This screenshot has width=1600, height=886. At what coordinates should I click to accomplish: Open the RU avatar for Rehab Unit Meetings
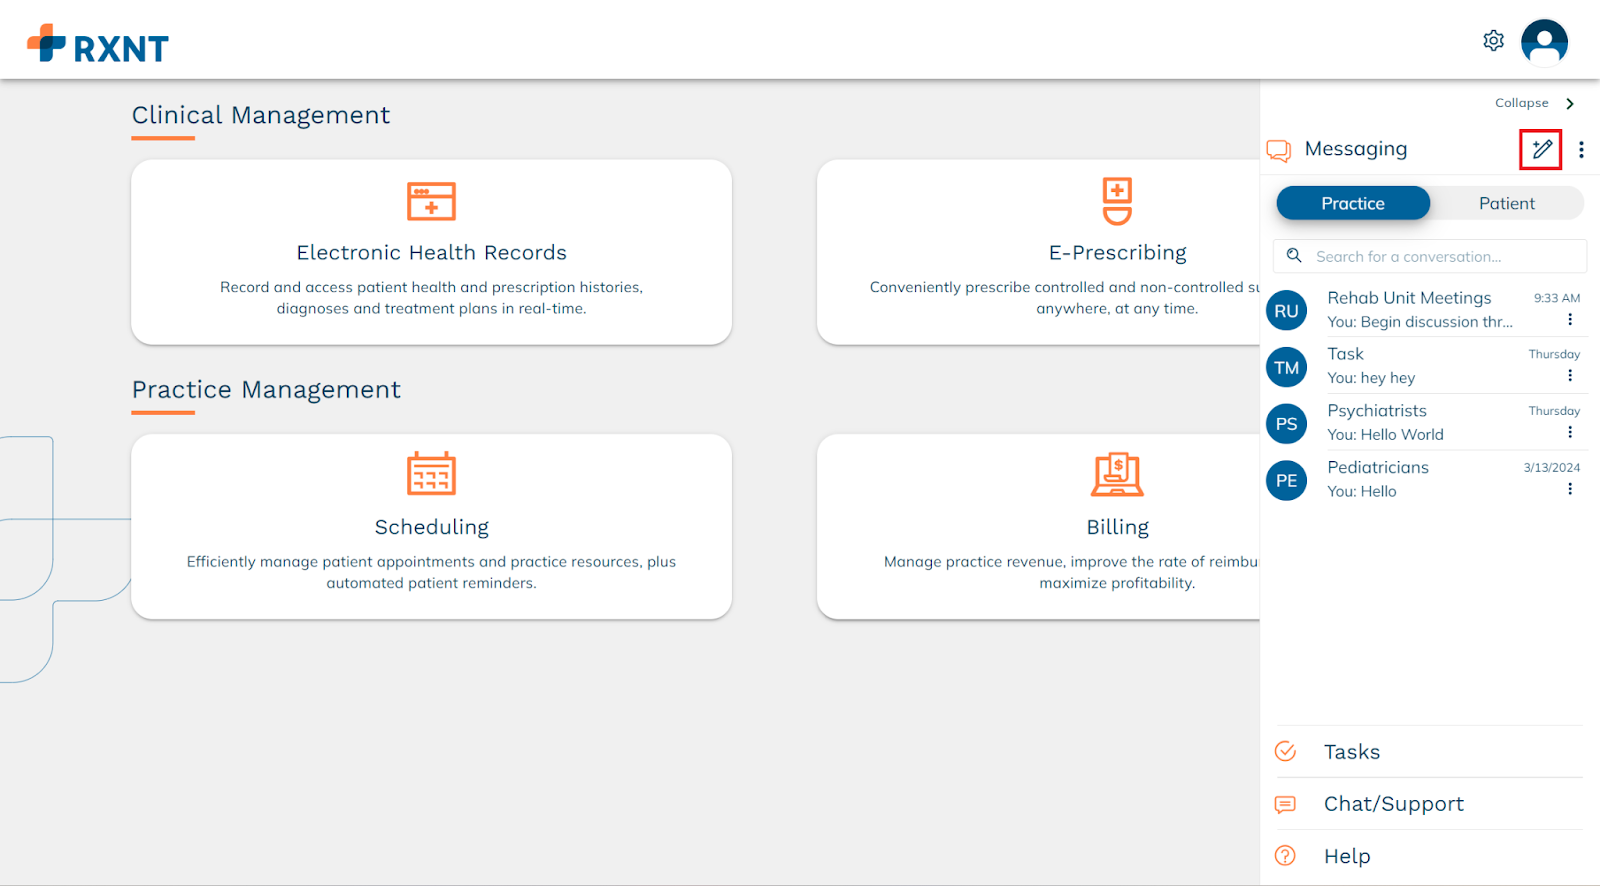tap(1286, 311)
